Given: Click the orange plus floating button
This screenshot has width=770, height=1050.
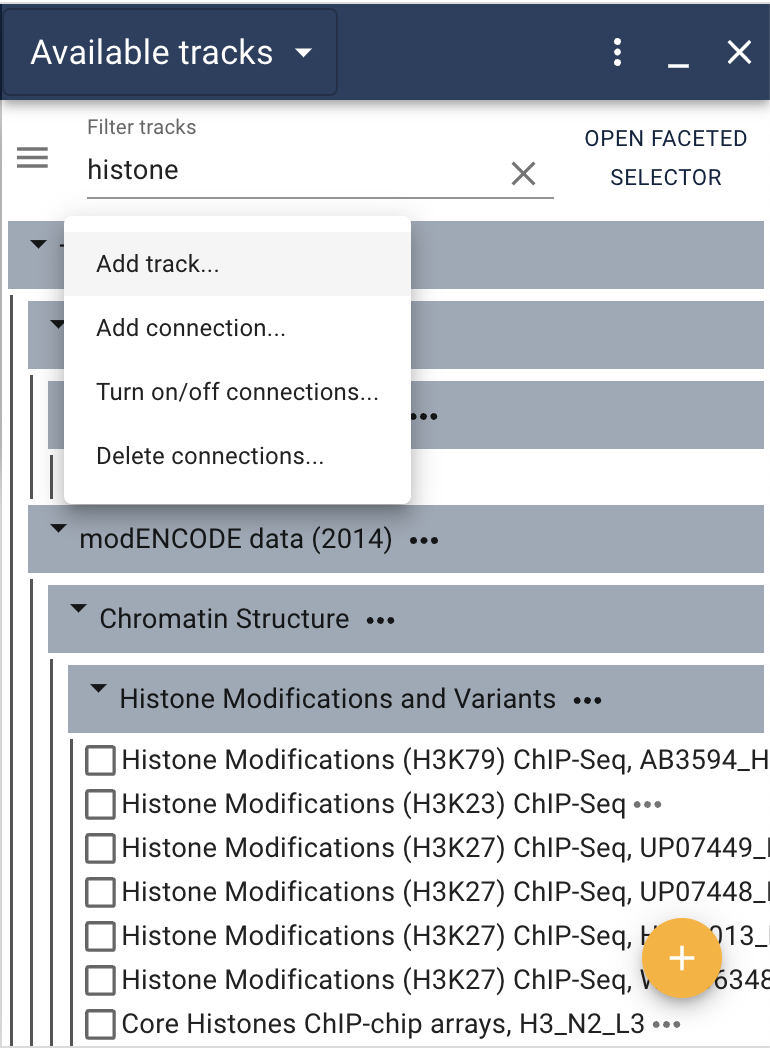Looking at the screenshot, I should 681,959.
